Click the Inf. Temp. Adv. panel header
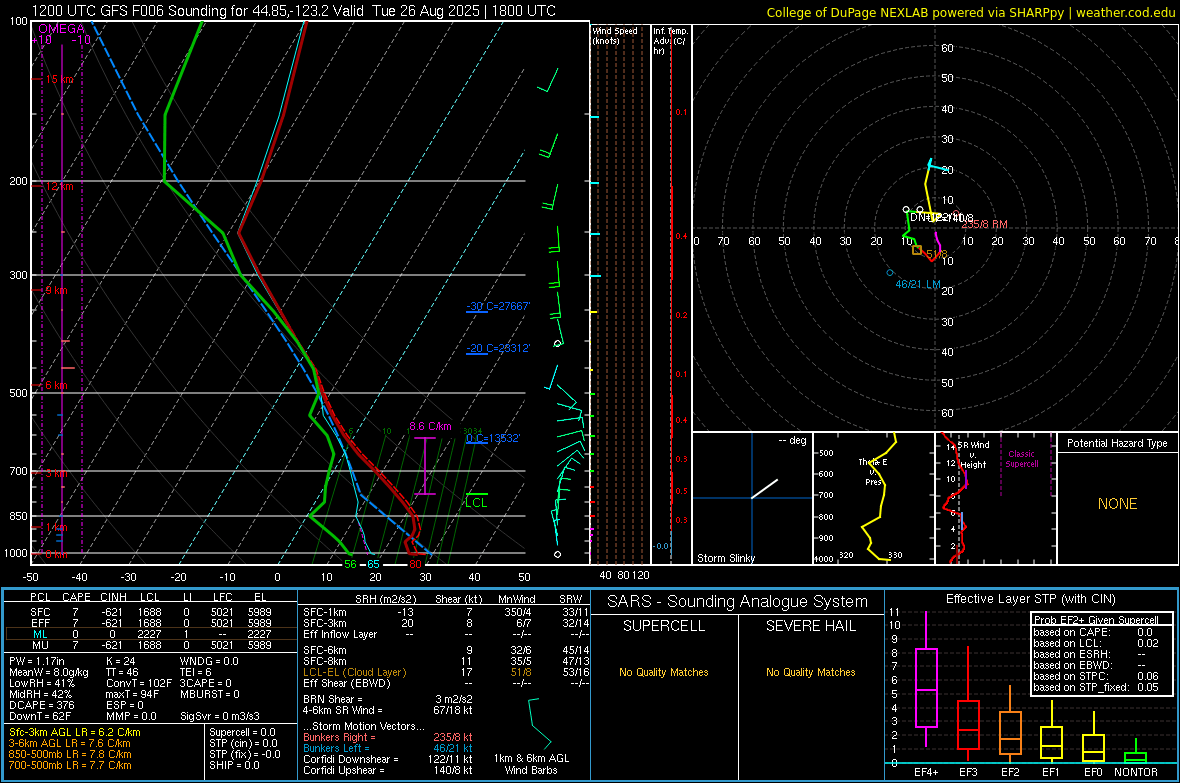Viewport: 1180px width, 783px height. [670, 41]
